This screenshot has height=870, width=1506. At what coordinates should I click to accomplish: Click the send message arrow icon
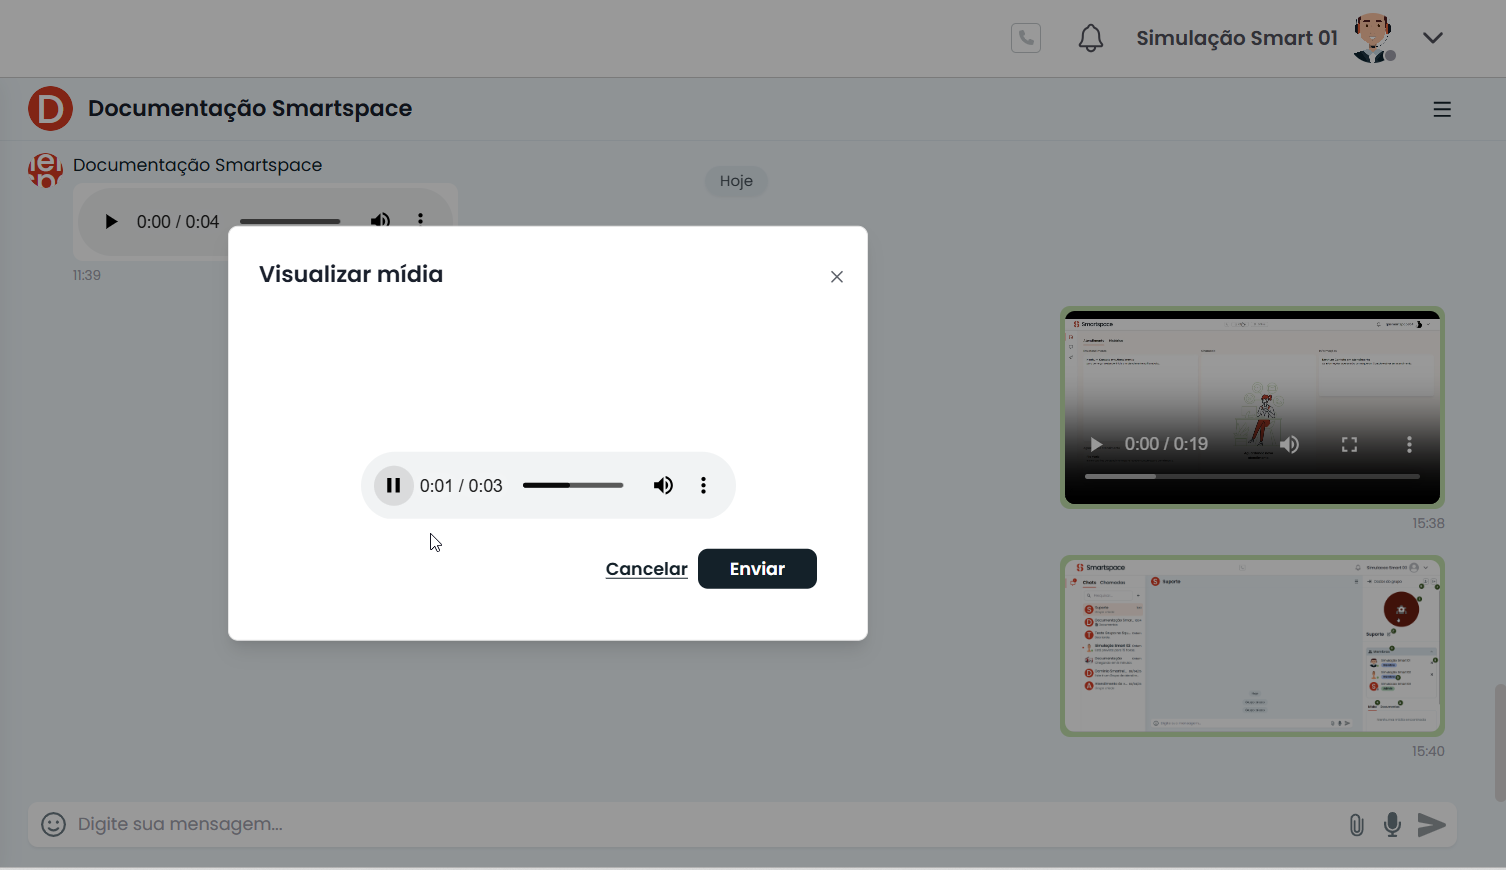click(1432, 825)
